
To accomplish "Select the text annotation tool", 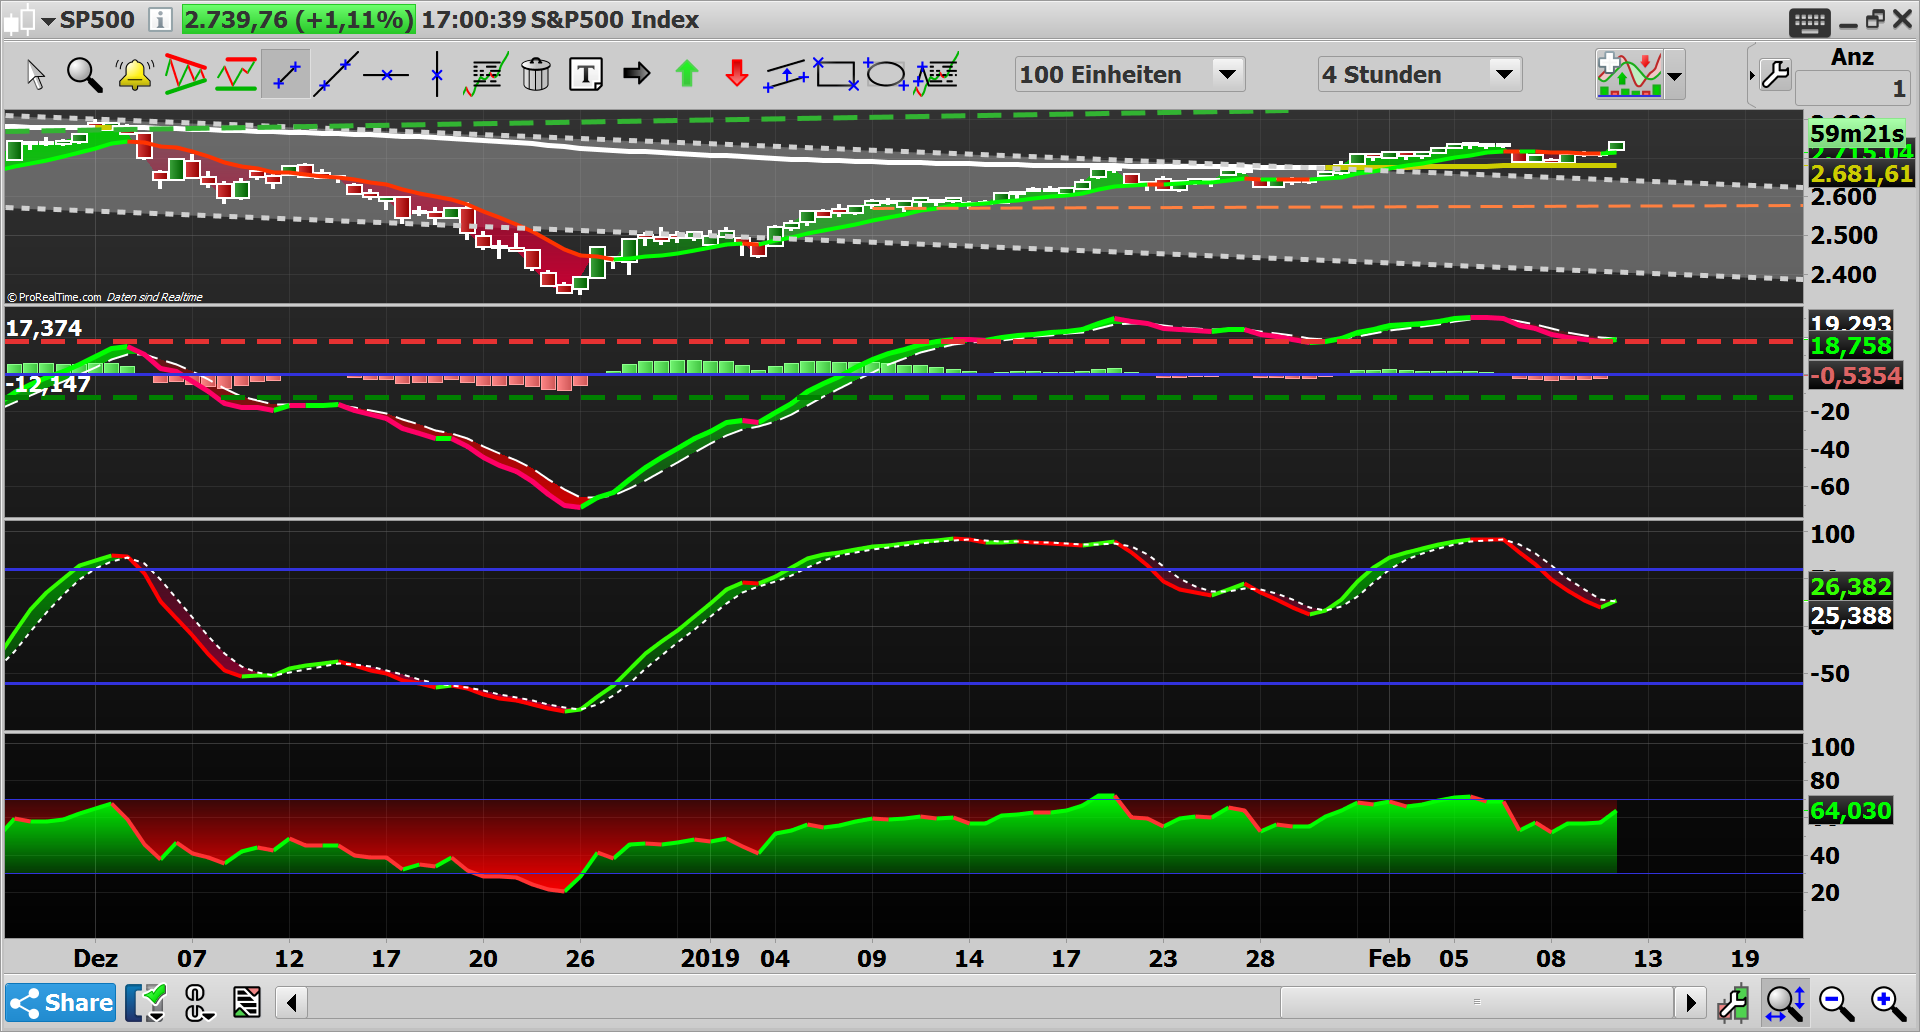I will click(586, 73).
